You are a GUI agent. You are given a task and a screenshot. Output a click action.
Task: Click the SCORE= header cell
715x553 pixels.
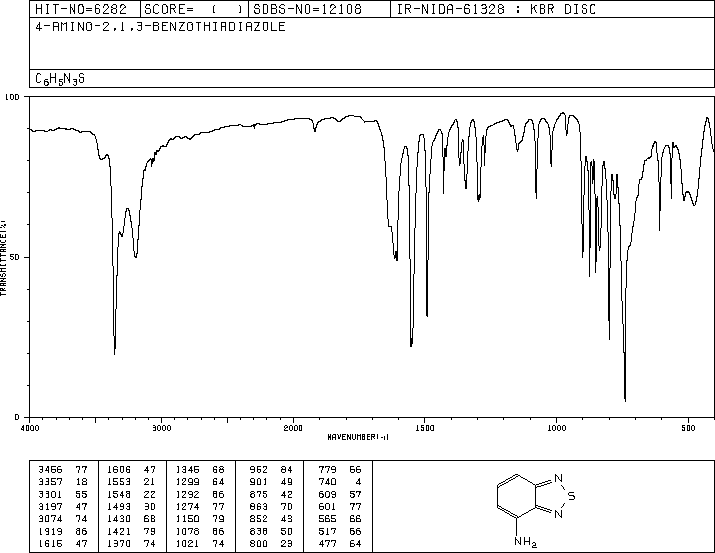click(x=194, y=9)
